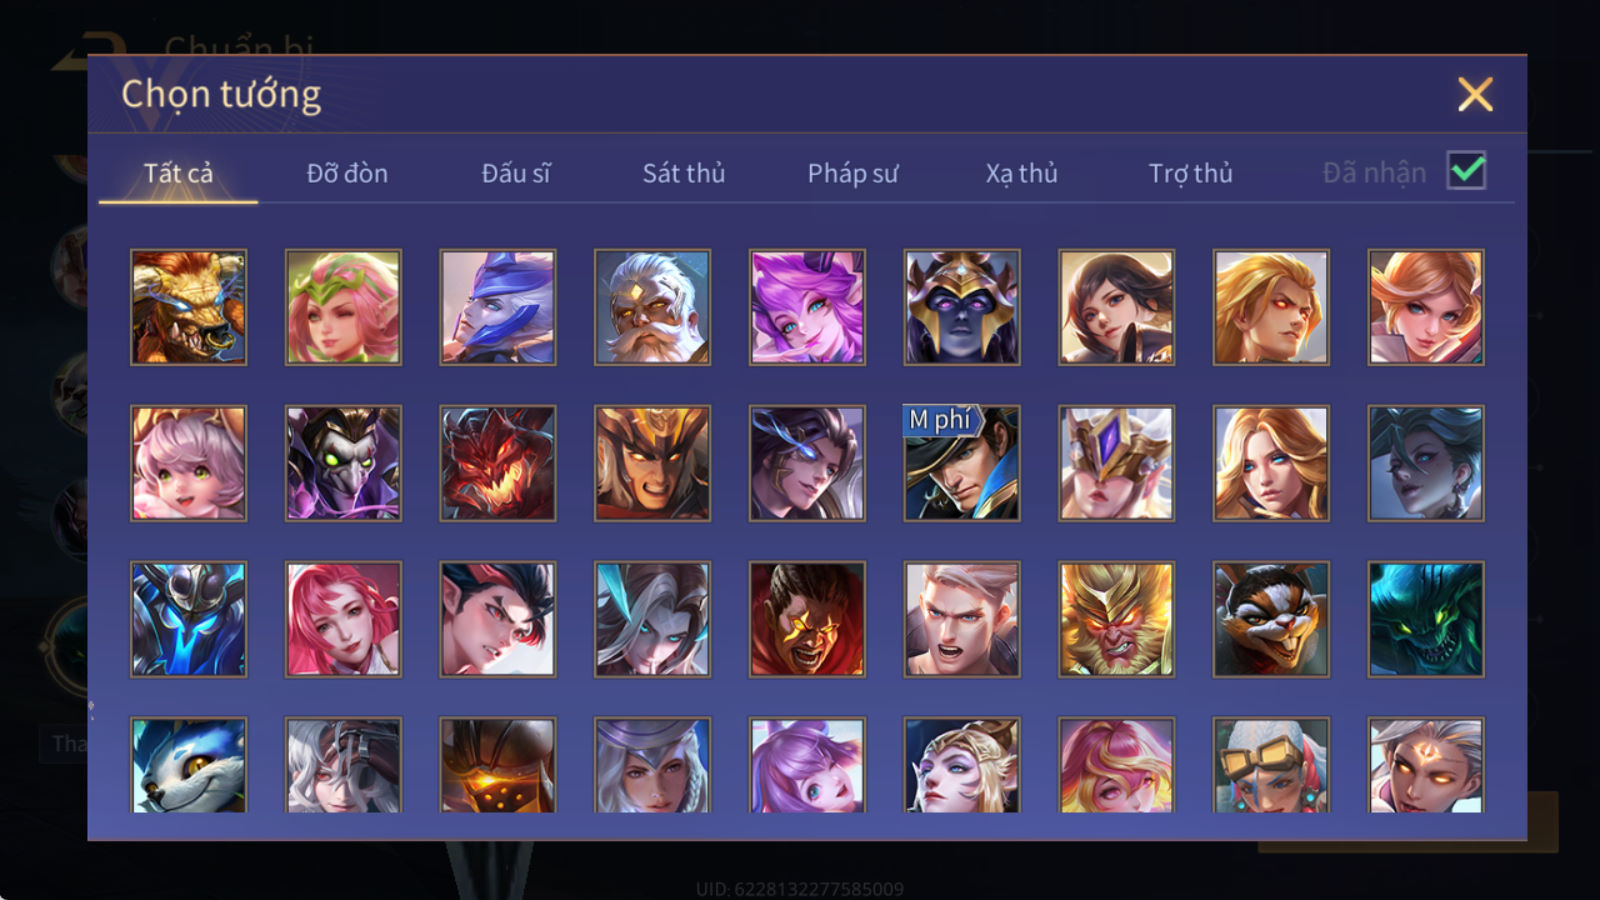Show the 'Xạ thủ' hero category
Viewport: 1600px width, 900px height.
coord(1021,173)
